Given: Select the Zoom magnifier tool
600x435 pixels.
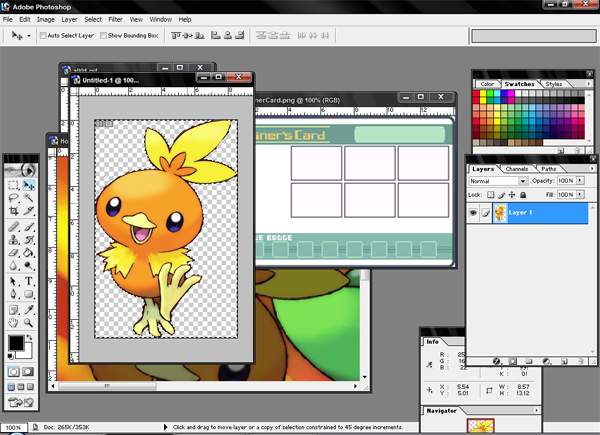Looking at the screenshot, I should point(29,323).
